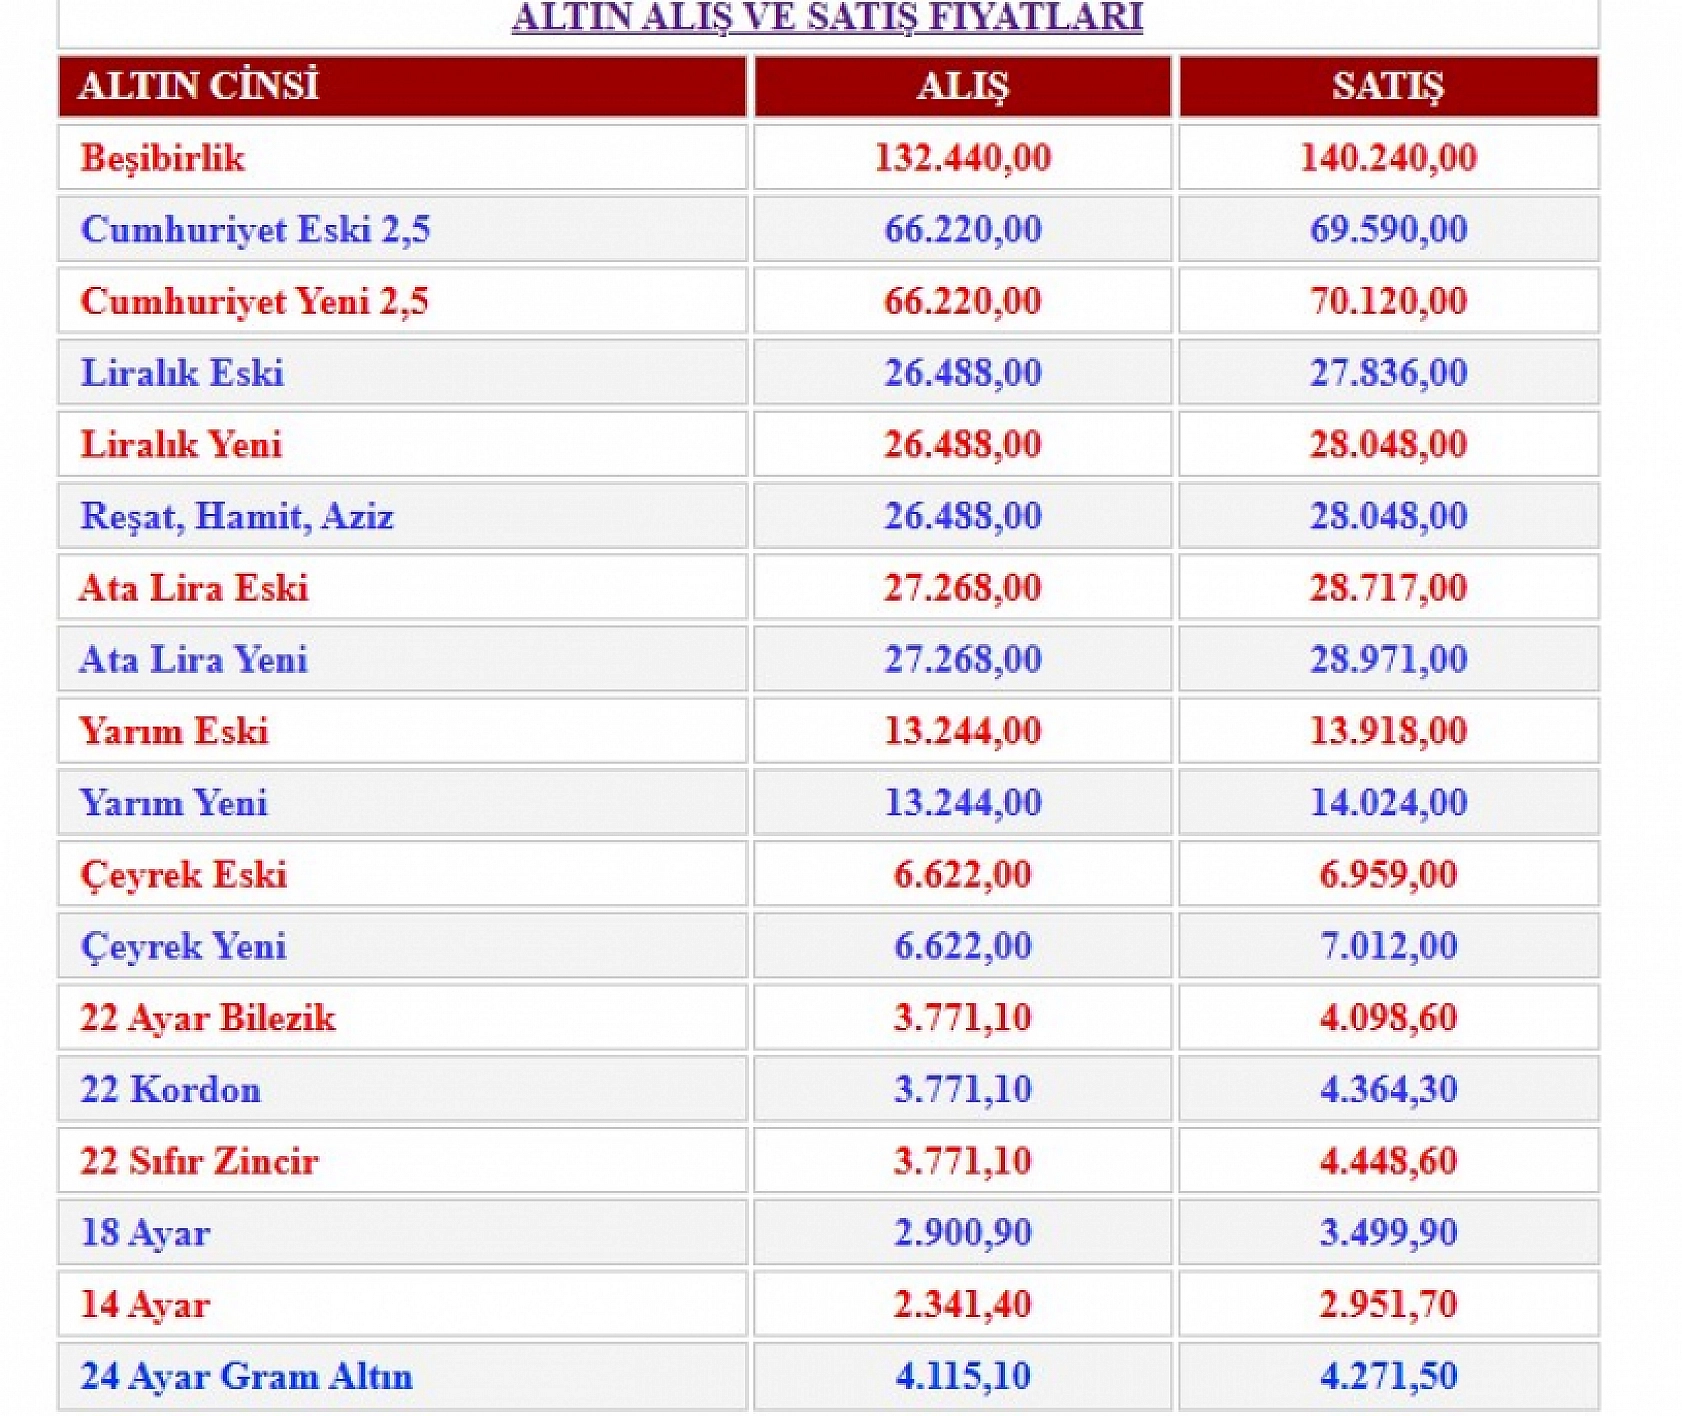Click 18 Ayar buying price 2.900,90
This screenshot has height=1416, width=1682.
point(962,1233)
